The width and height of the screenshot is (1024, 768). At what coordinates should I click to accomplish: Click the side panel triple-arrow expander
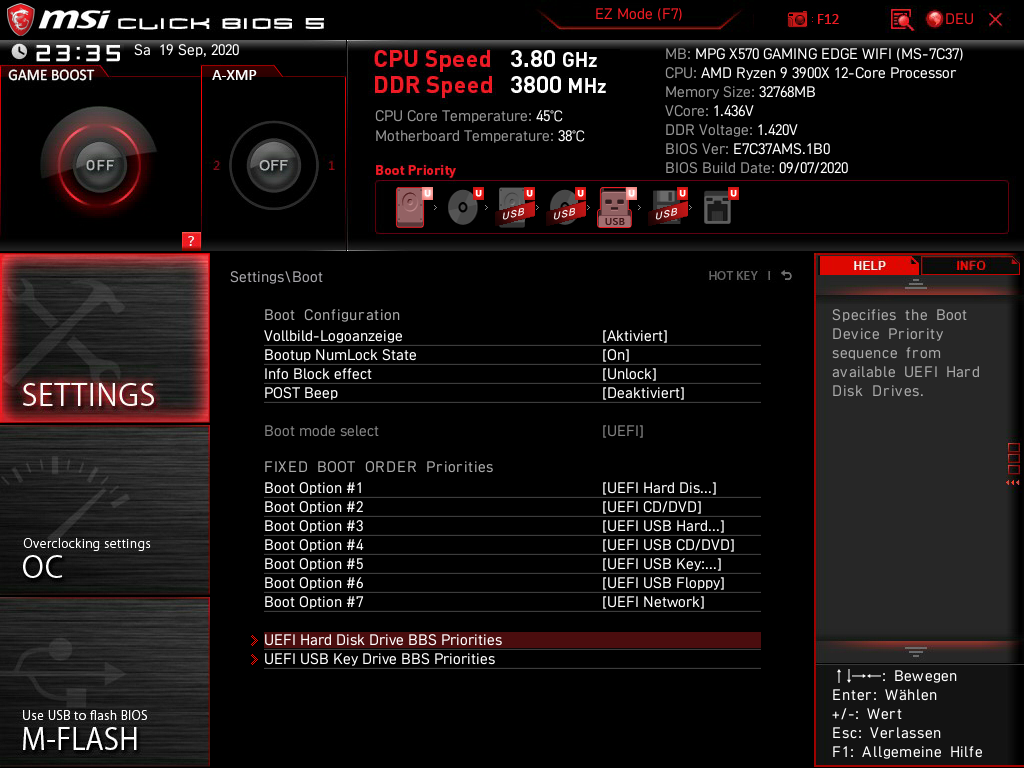(1012, 483)
